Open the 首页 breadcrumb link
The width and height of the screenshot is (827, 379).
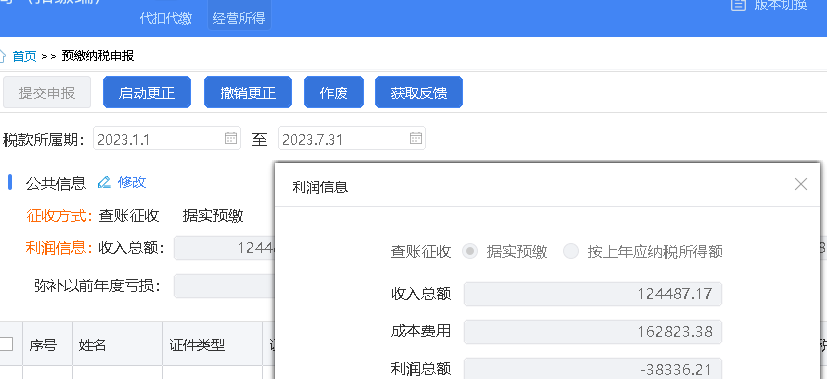(24, 56)
